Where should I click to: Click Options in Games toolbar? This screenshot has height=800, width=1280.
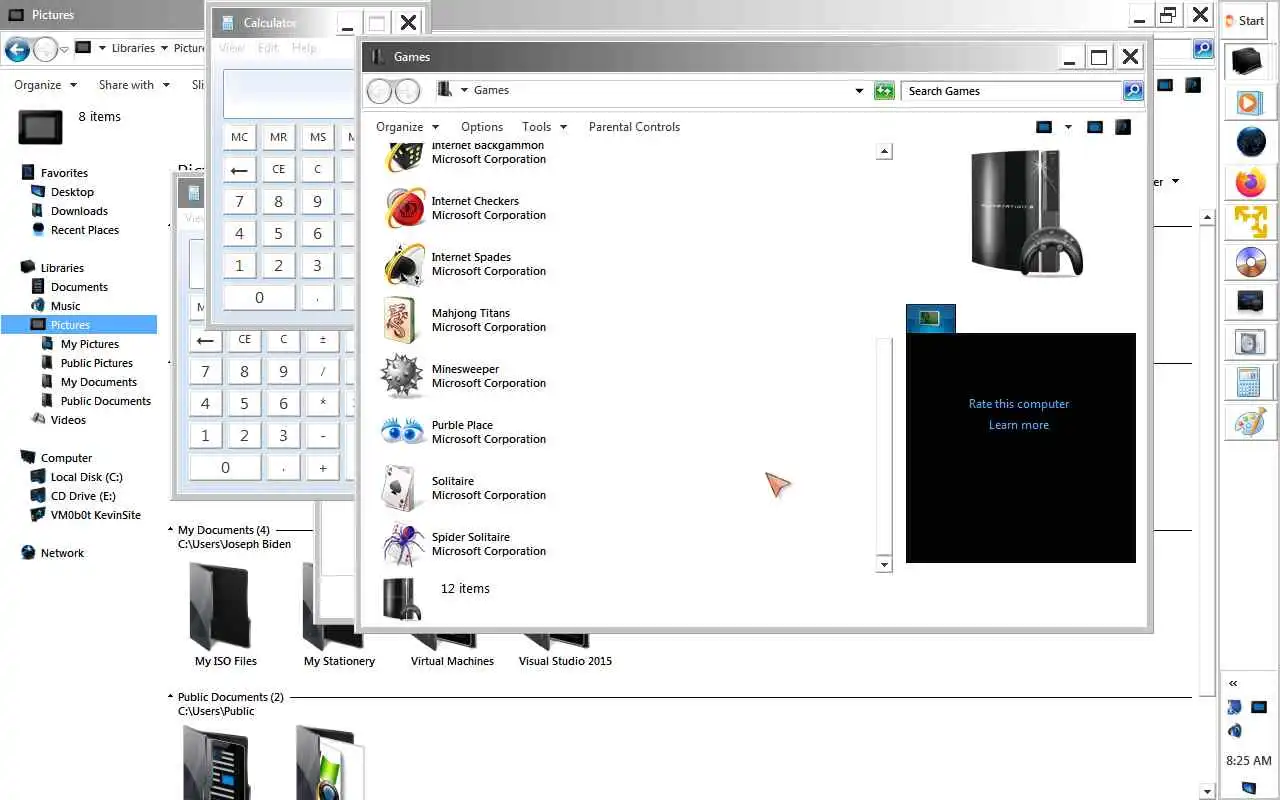(x=482, y=127)
